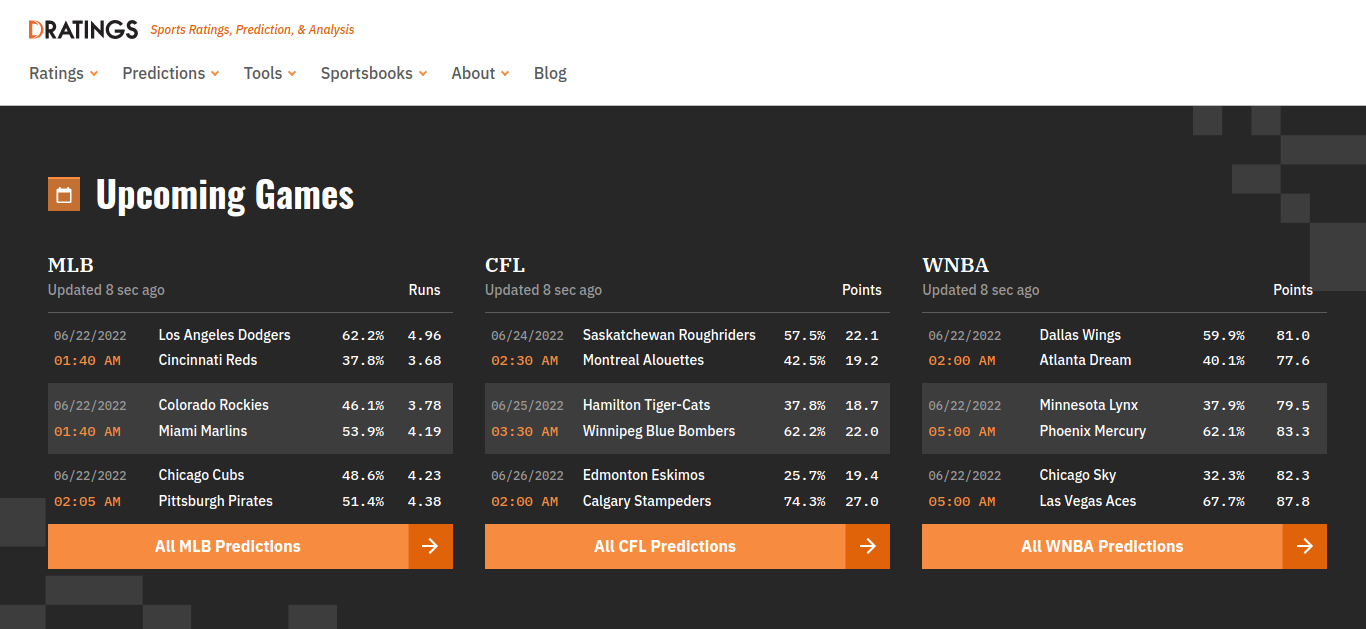Expand the About menu chevron
This screenshot has width=1366, height=629.
coord(505,73)
